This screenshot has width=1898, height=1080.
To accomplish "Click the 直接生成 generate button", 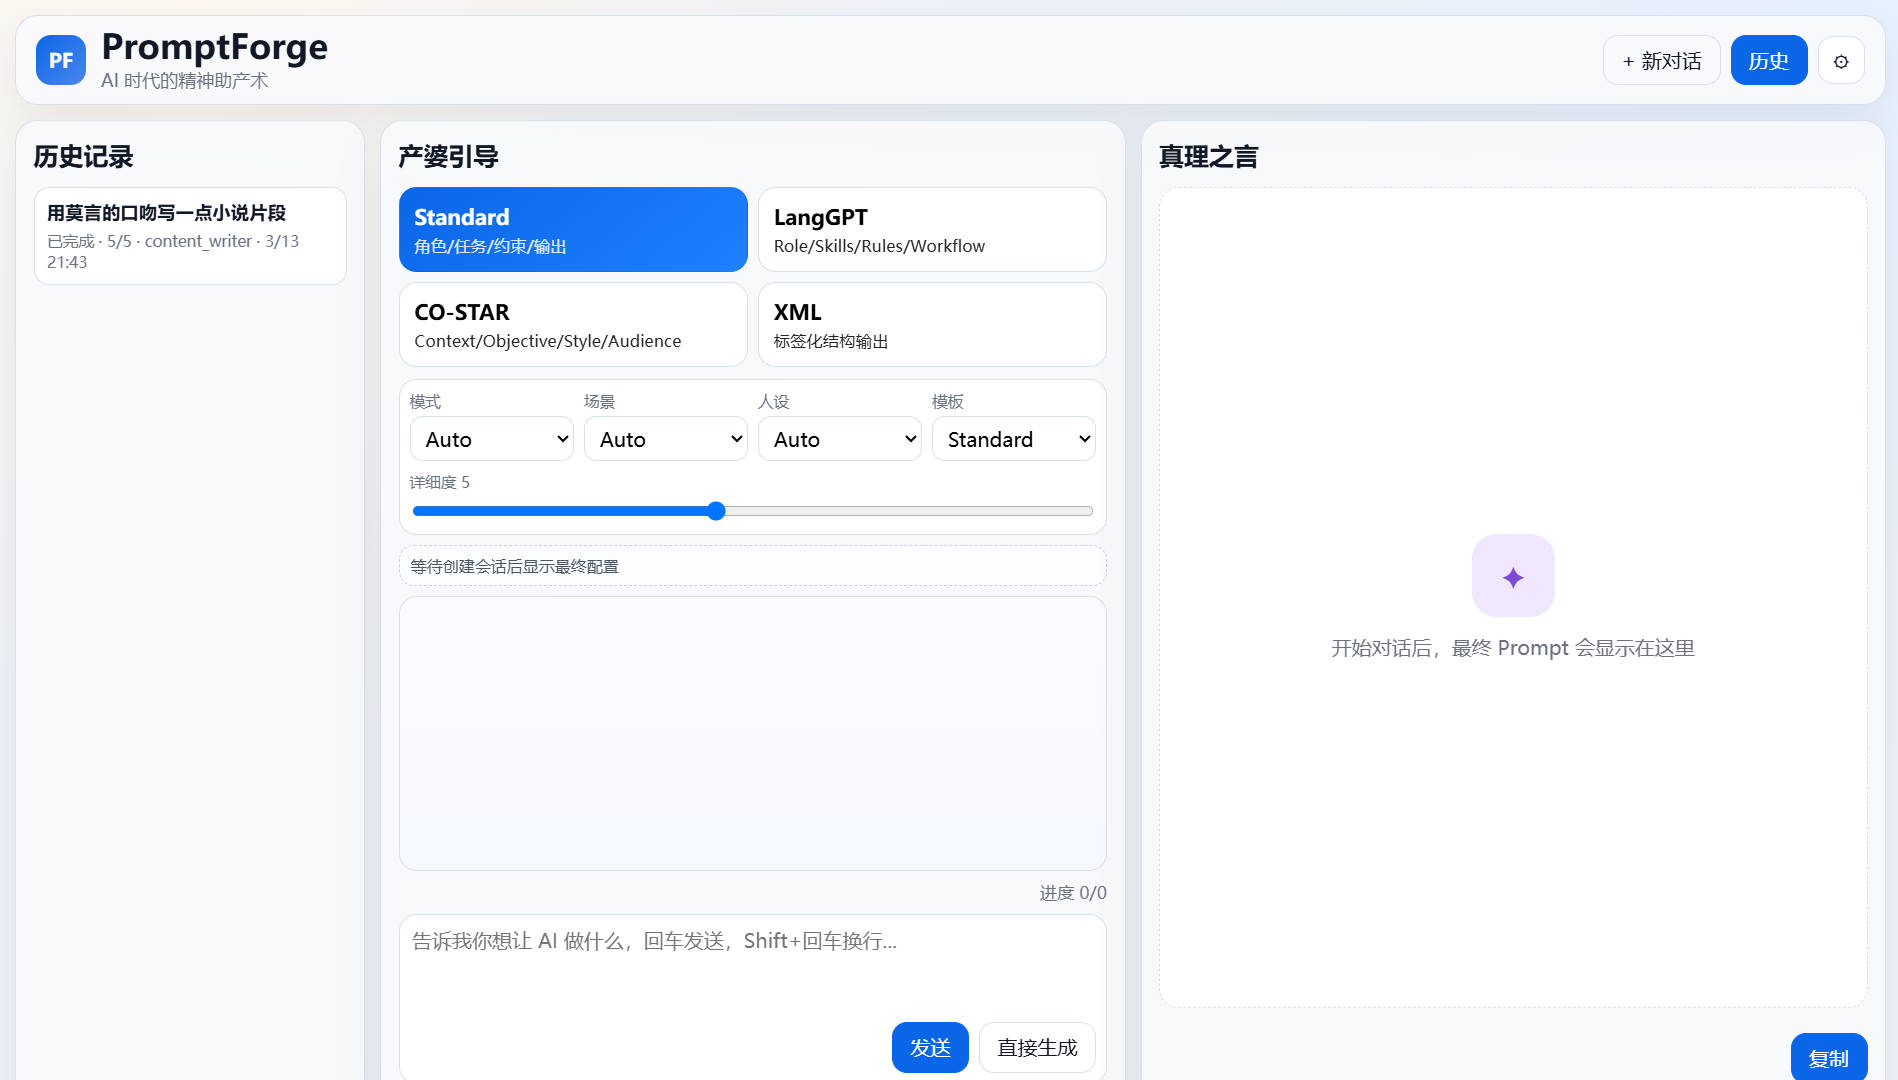I will (x=1037, y=1047).
